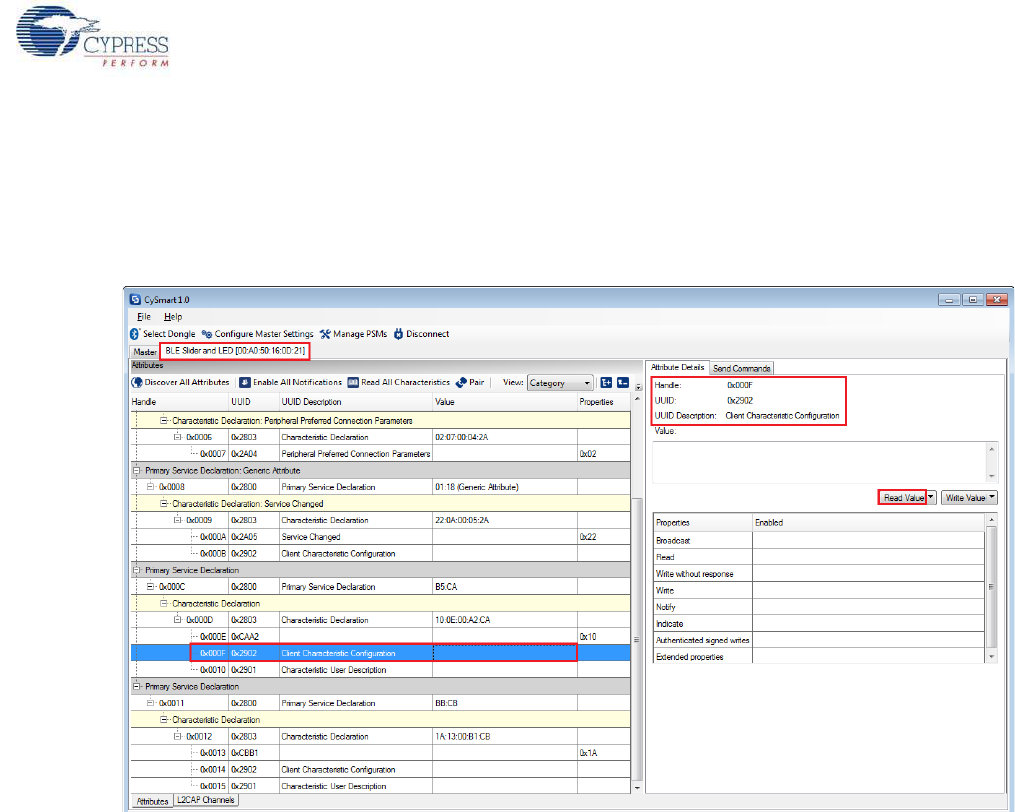Click the CySmart title bar app icon
The width and height of the screenshot is (1015, 812).
pos(135,300)
